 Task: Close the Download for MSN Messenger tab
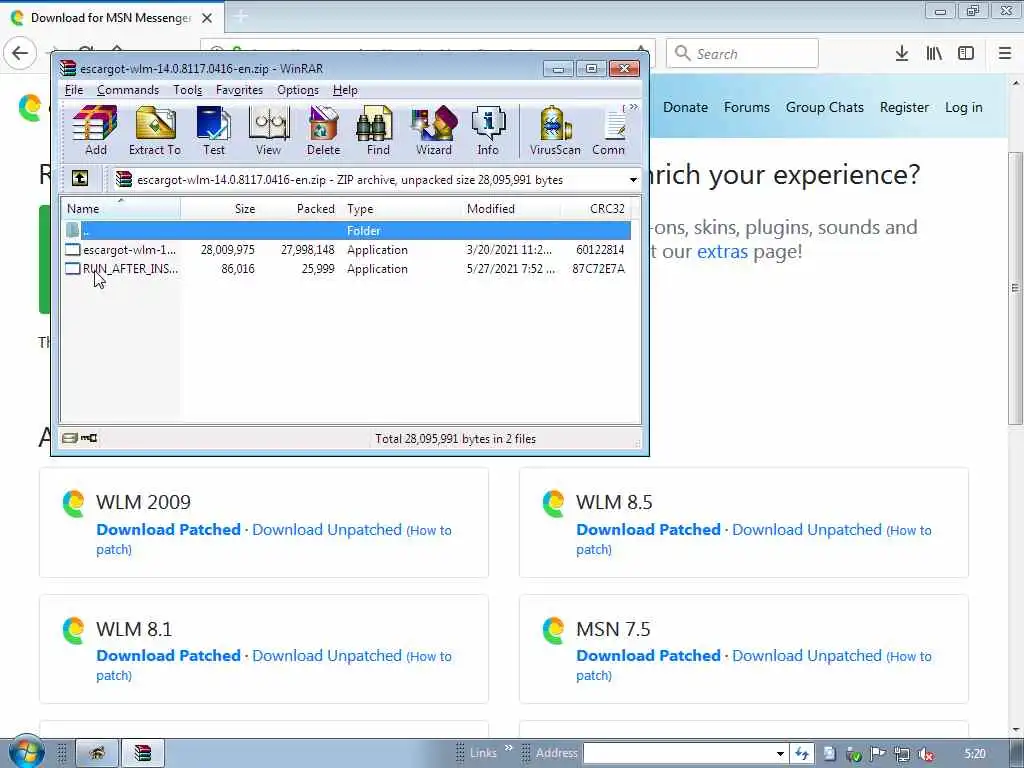[x=207, y=18]
